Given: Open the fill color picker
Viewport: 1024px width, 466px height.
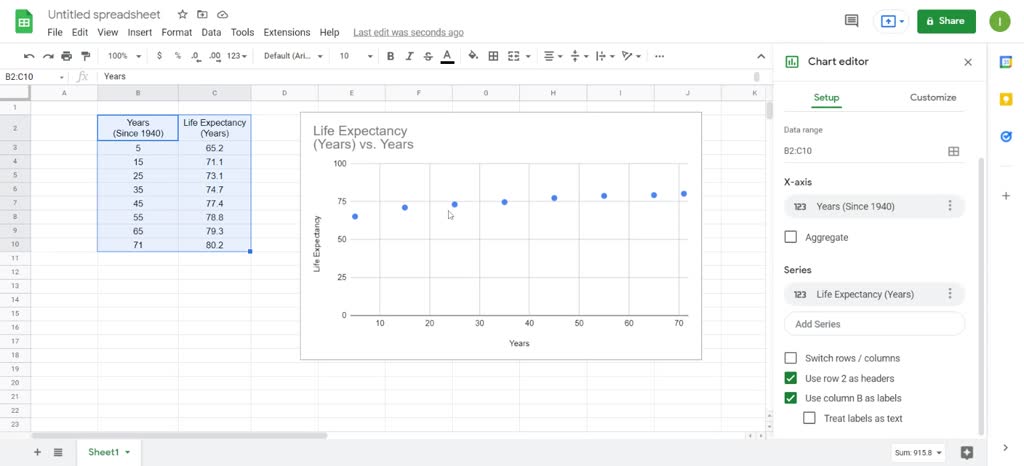Looking at the screenshot, I should tap(472, 56).
